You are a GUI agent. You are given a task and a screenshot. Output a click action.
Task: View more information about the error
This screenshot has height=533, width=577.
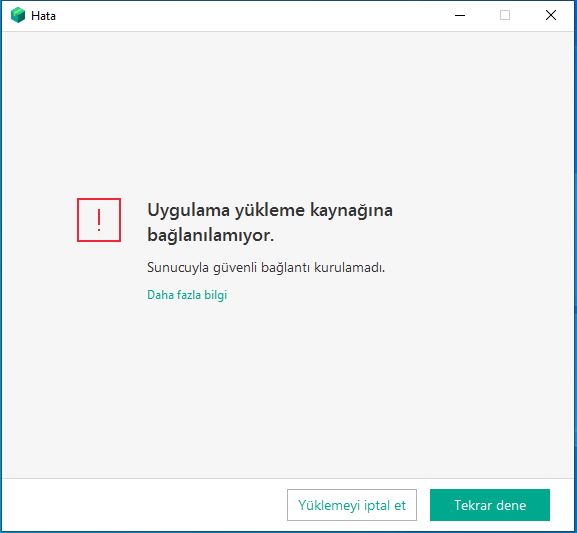click(187, 295)
